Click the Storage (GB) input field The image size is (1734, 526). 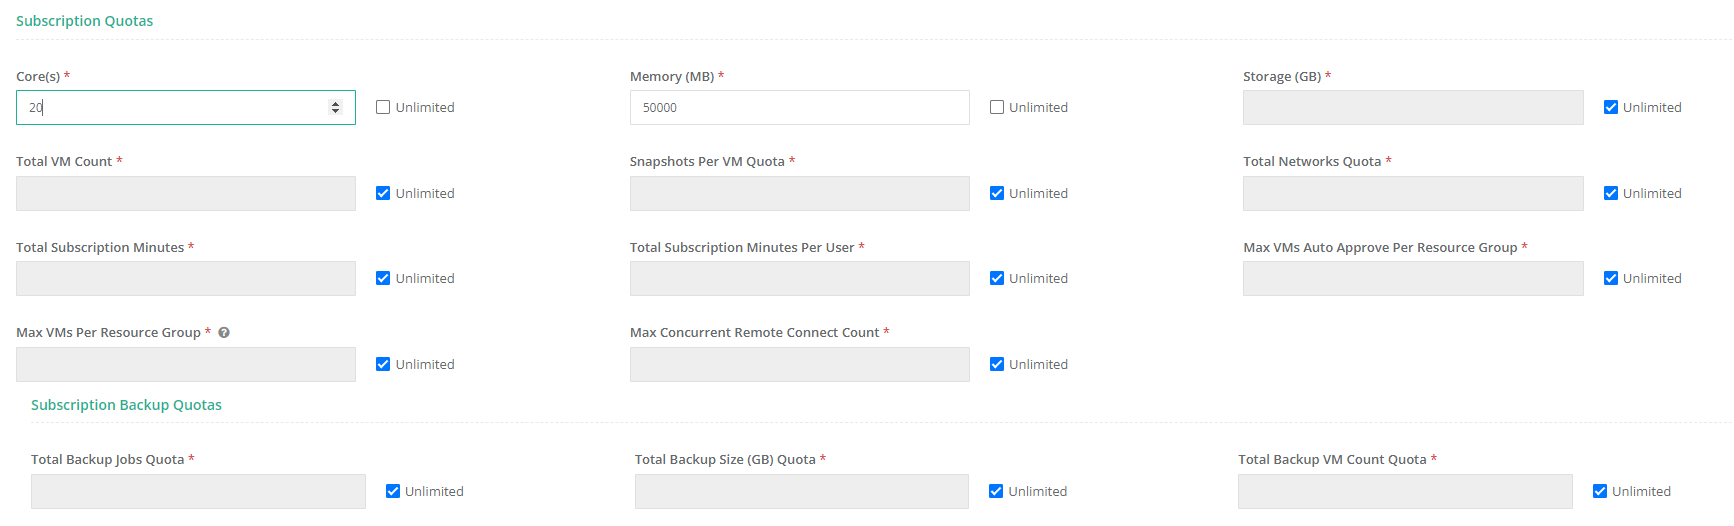(x=1412, y=108)
